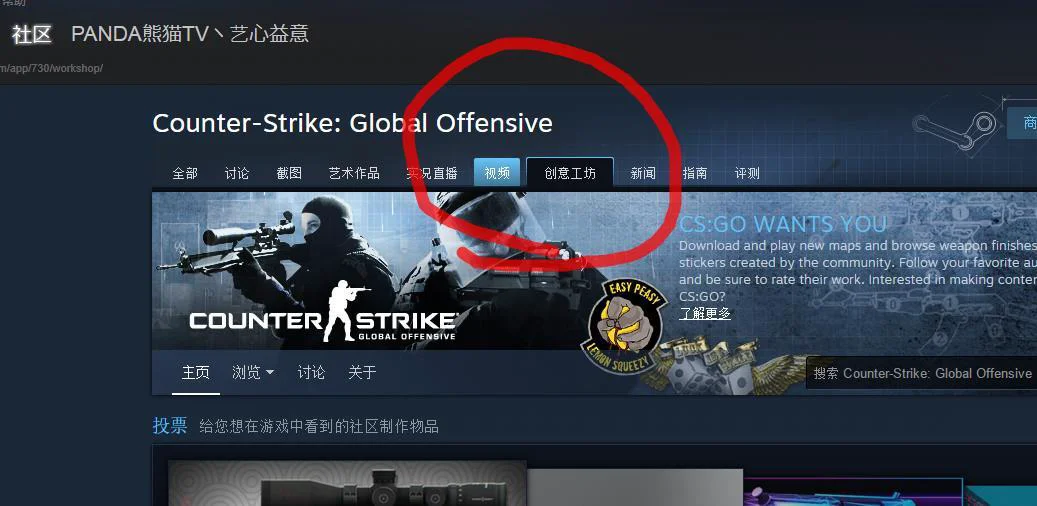Select the 主页 workshop tab
Image resolution: width=1037 pixels, height=506 pixels.
(x=196, y=372)
